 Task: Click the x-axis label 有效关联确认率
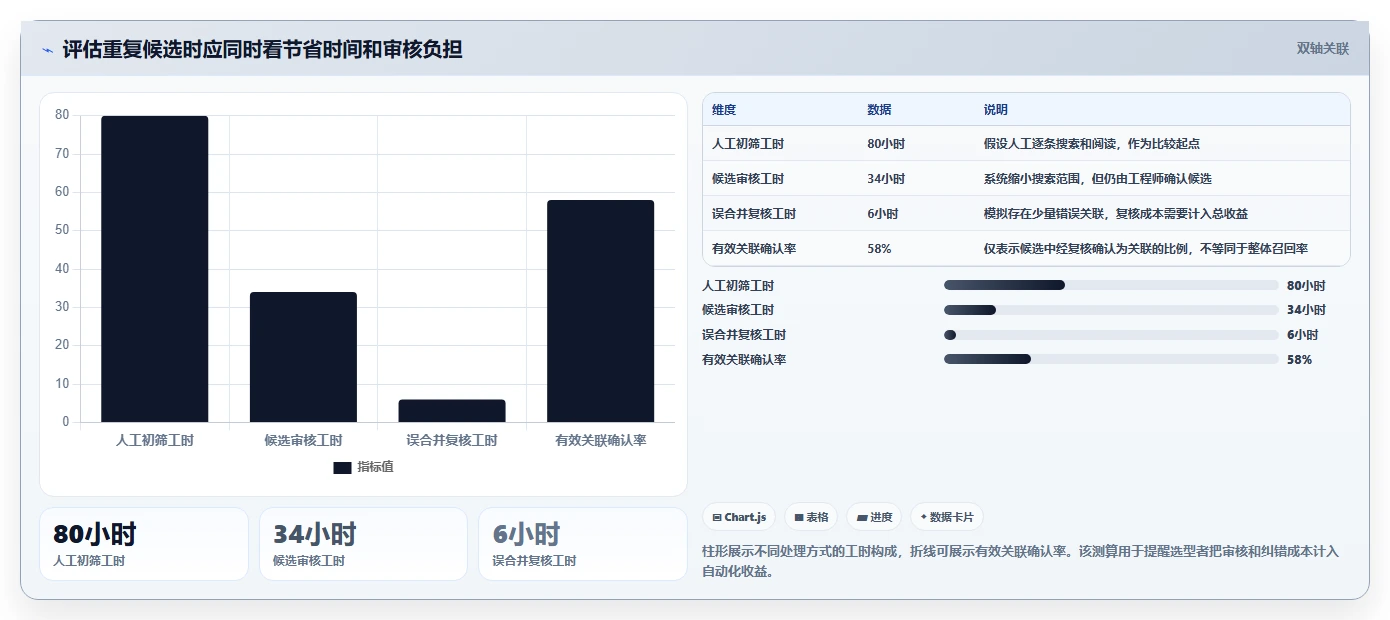tap(600, 440)
